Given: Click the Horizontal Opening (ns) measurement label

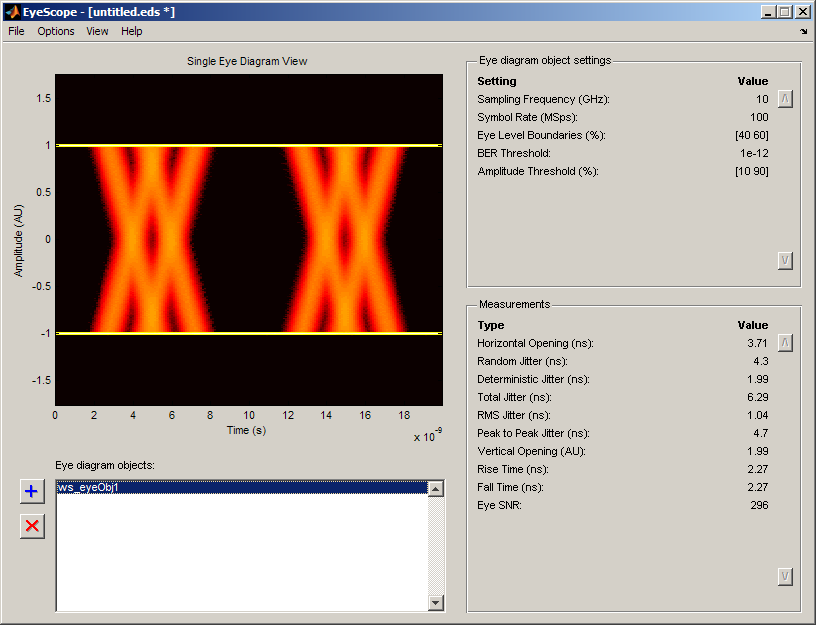Looking at the screenshot, I should coord(536,343).
